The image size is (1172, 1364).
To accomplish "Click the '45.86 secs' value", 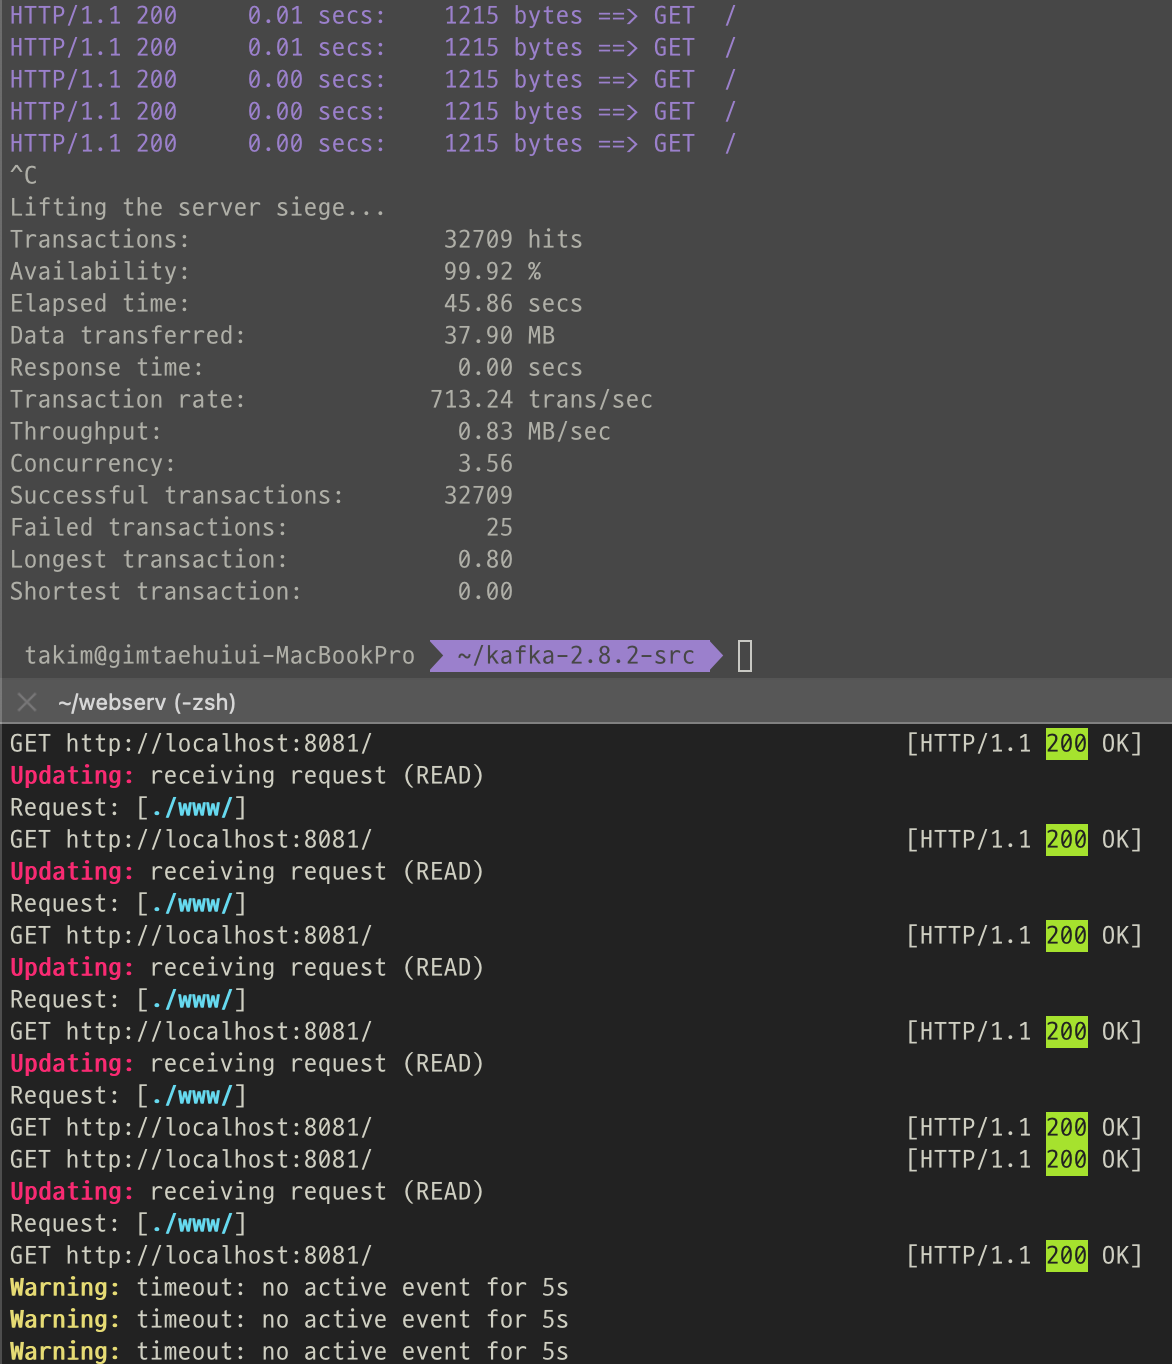I will coord(513,304).
